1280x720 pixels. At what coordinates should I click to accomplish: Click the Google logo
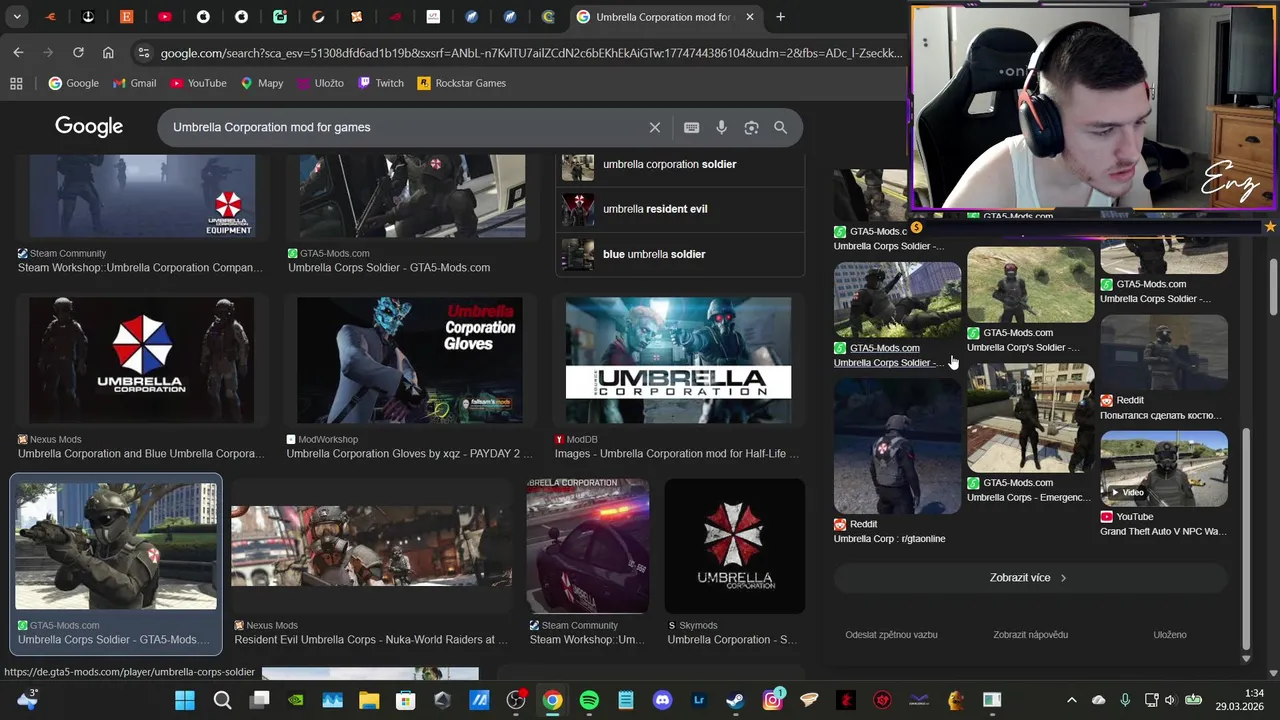point(89,127)
